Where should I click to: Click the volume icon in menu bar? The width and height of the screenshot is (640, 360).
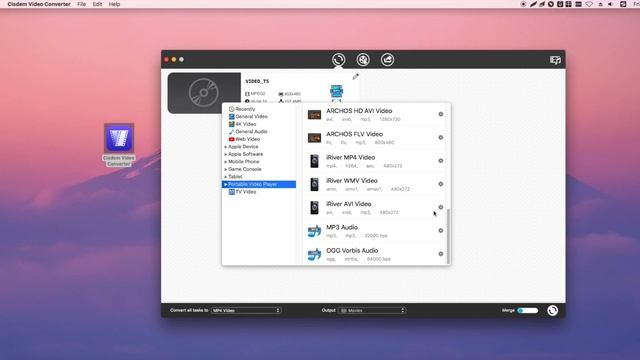point(611,4)
